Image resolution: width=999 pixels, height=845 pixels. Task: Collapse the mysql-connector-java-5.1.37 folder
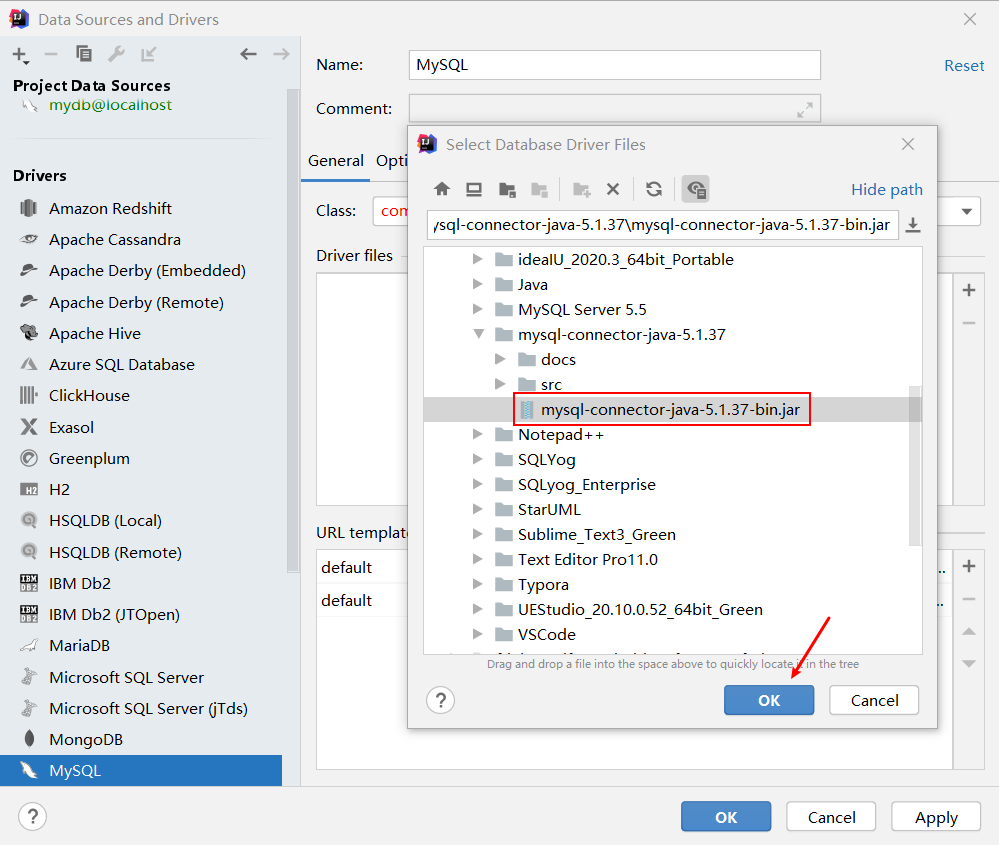pyautogui.click(x=478, y=334)
